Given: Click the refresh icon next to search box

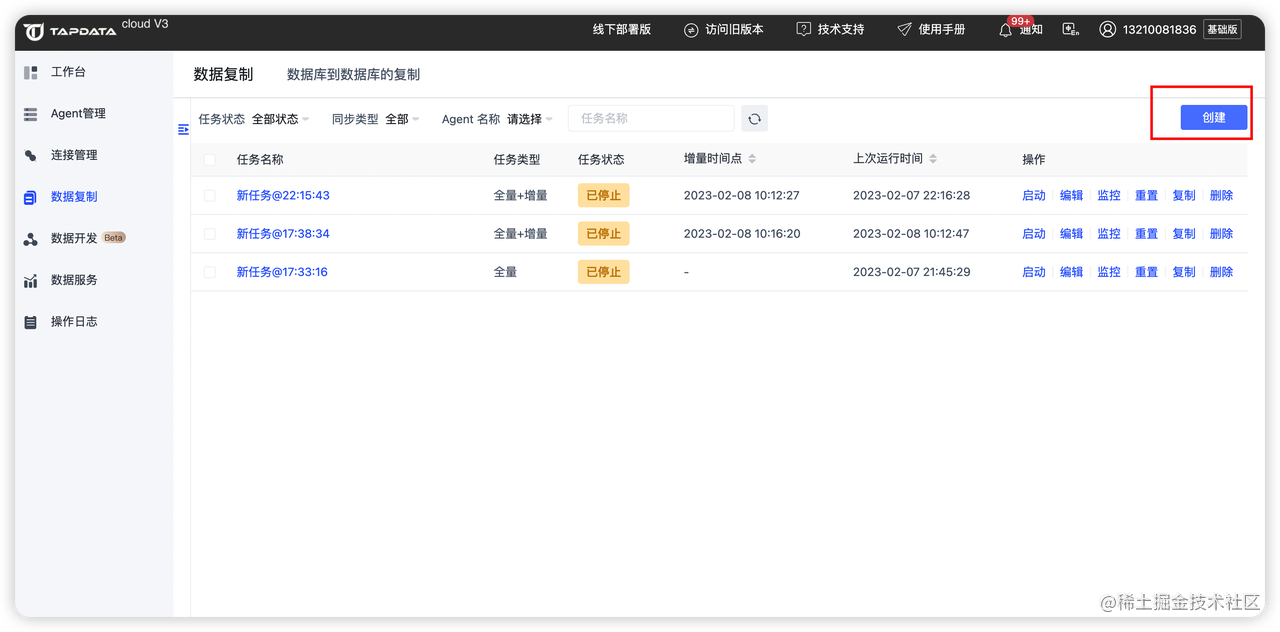Looking at the screenshot, I should (754, 119).
